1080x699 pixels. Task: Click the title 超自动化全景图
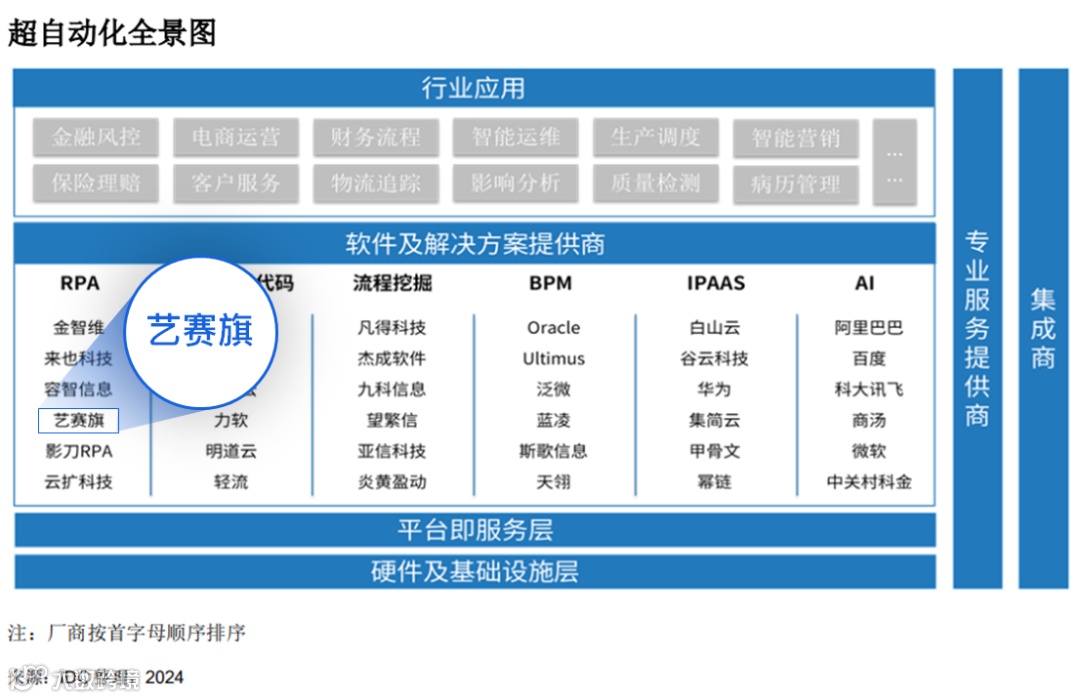pyautogui.click(x=112, y=32)
